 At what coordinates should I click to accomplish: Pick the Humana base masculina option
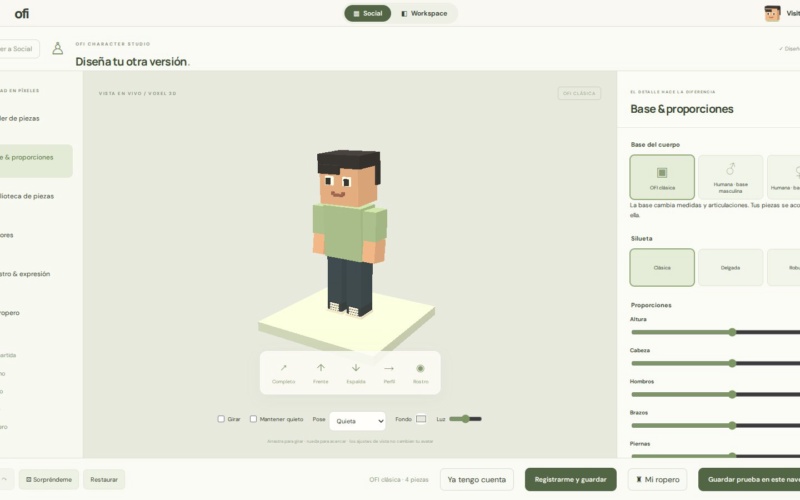(x=730, y=177)
